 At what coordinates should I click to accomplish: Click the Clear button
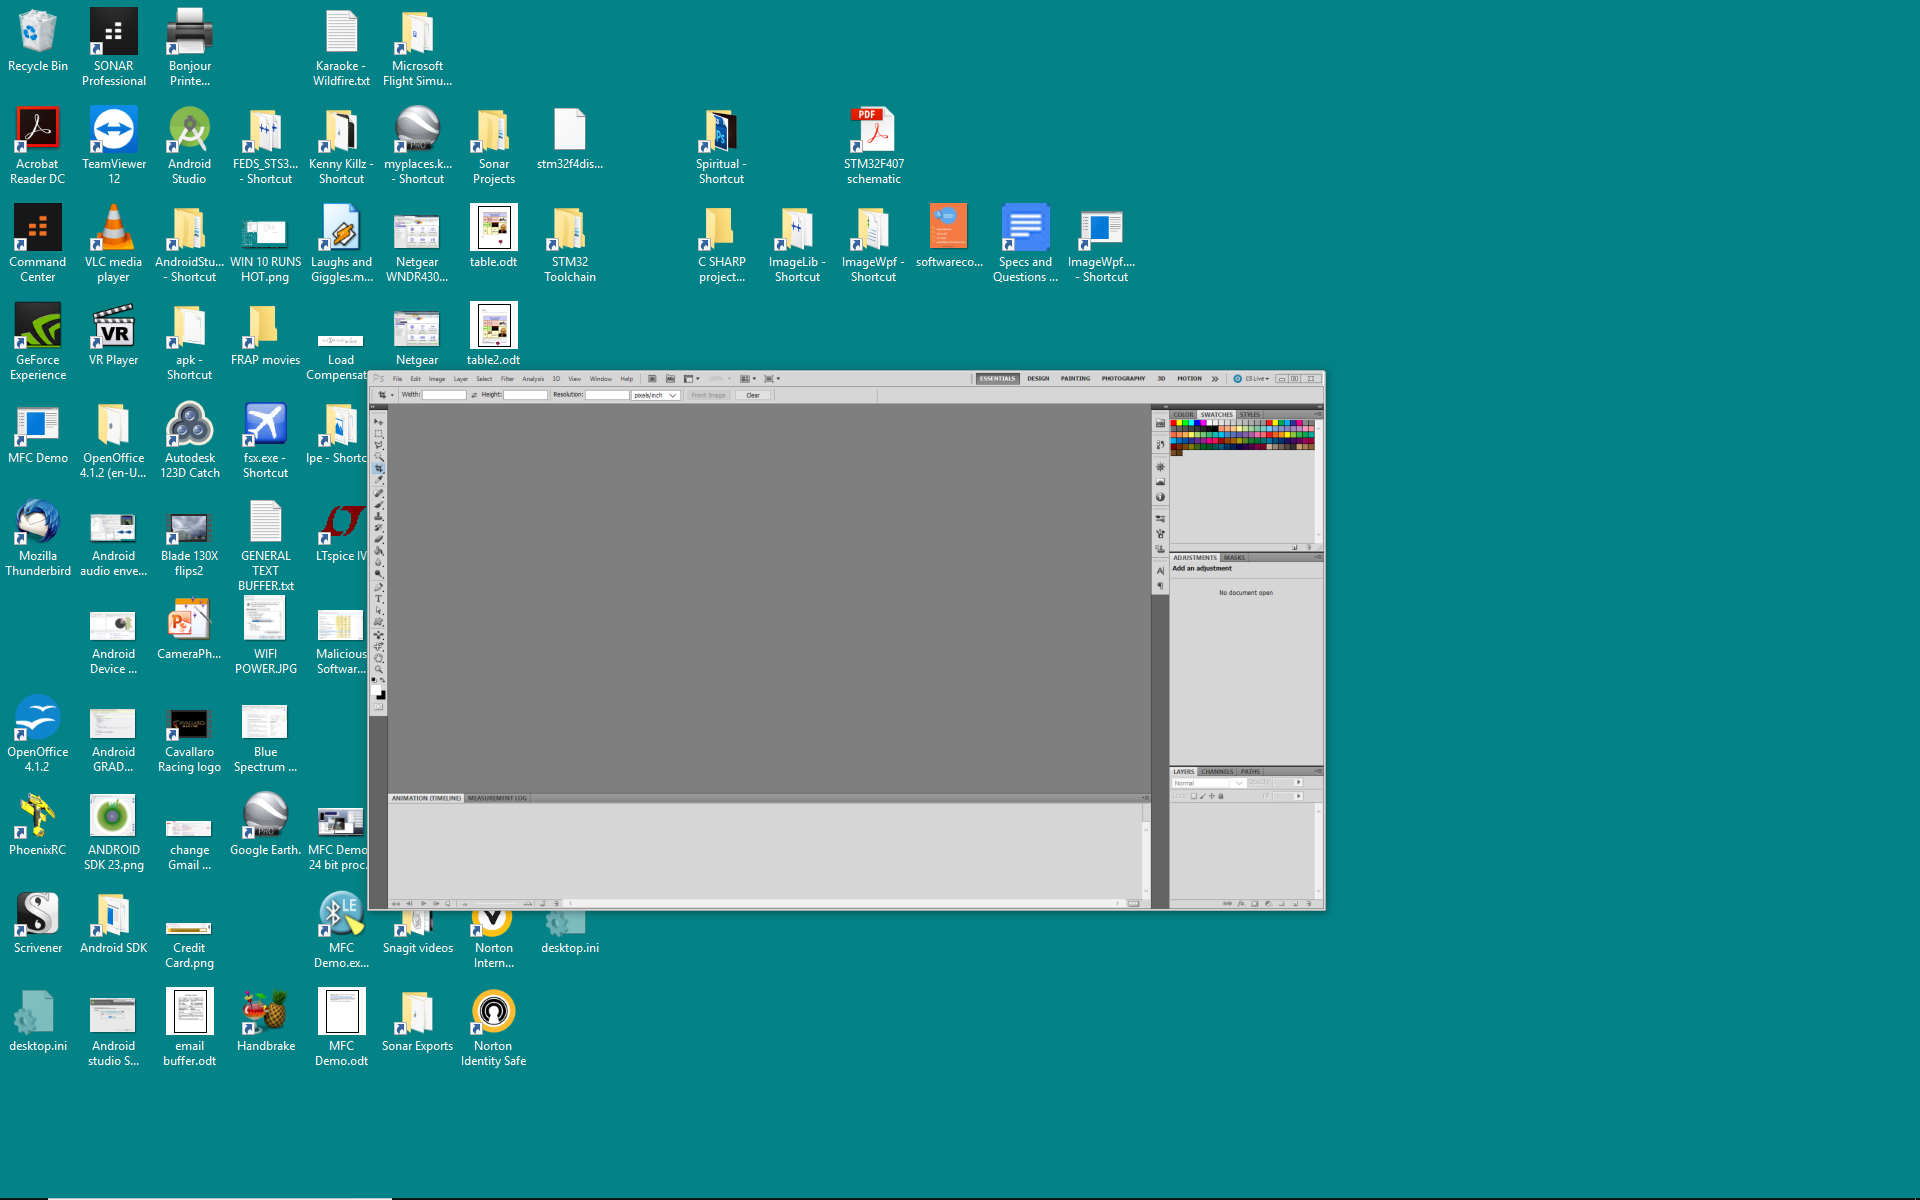click(753, 395)
